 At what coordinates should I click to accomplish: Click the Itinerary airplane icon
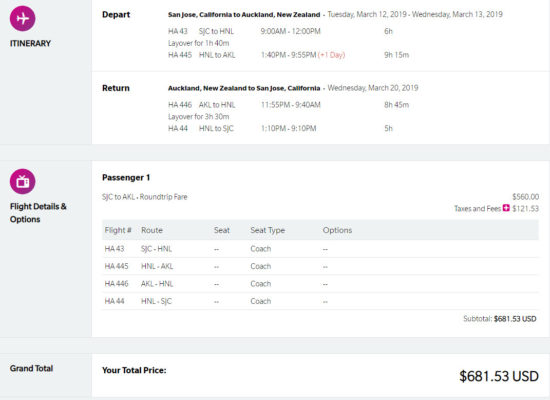(22, 18)
